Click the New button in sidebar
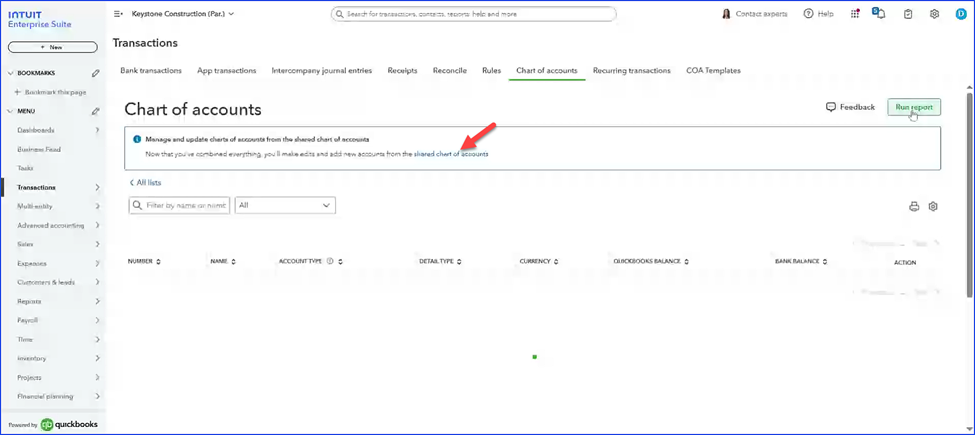Image resolution: width=975 pixels, height=435 pixels. tap(52, 47)
